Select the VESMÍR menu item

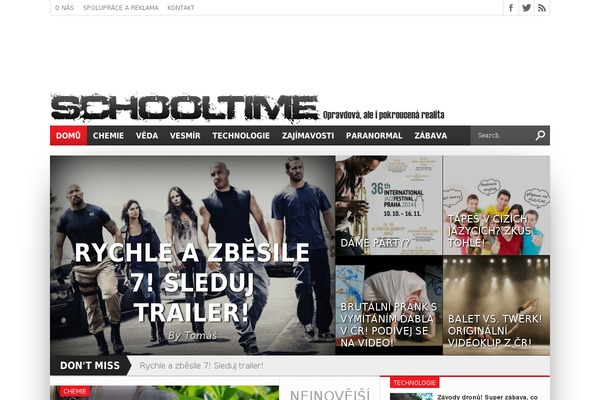[x=185, y=136]
